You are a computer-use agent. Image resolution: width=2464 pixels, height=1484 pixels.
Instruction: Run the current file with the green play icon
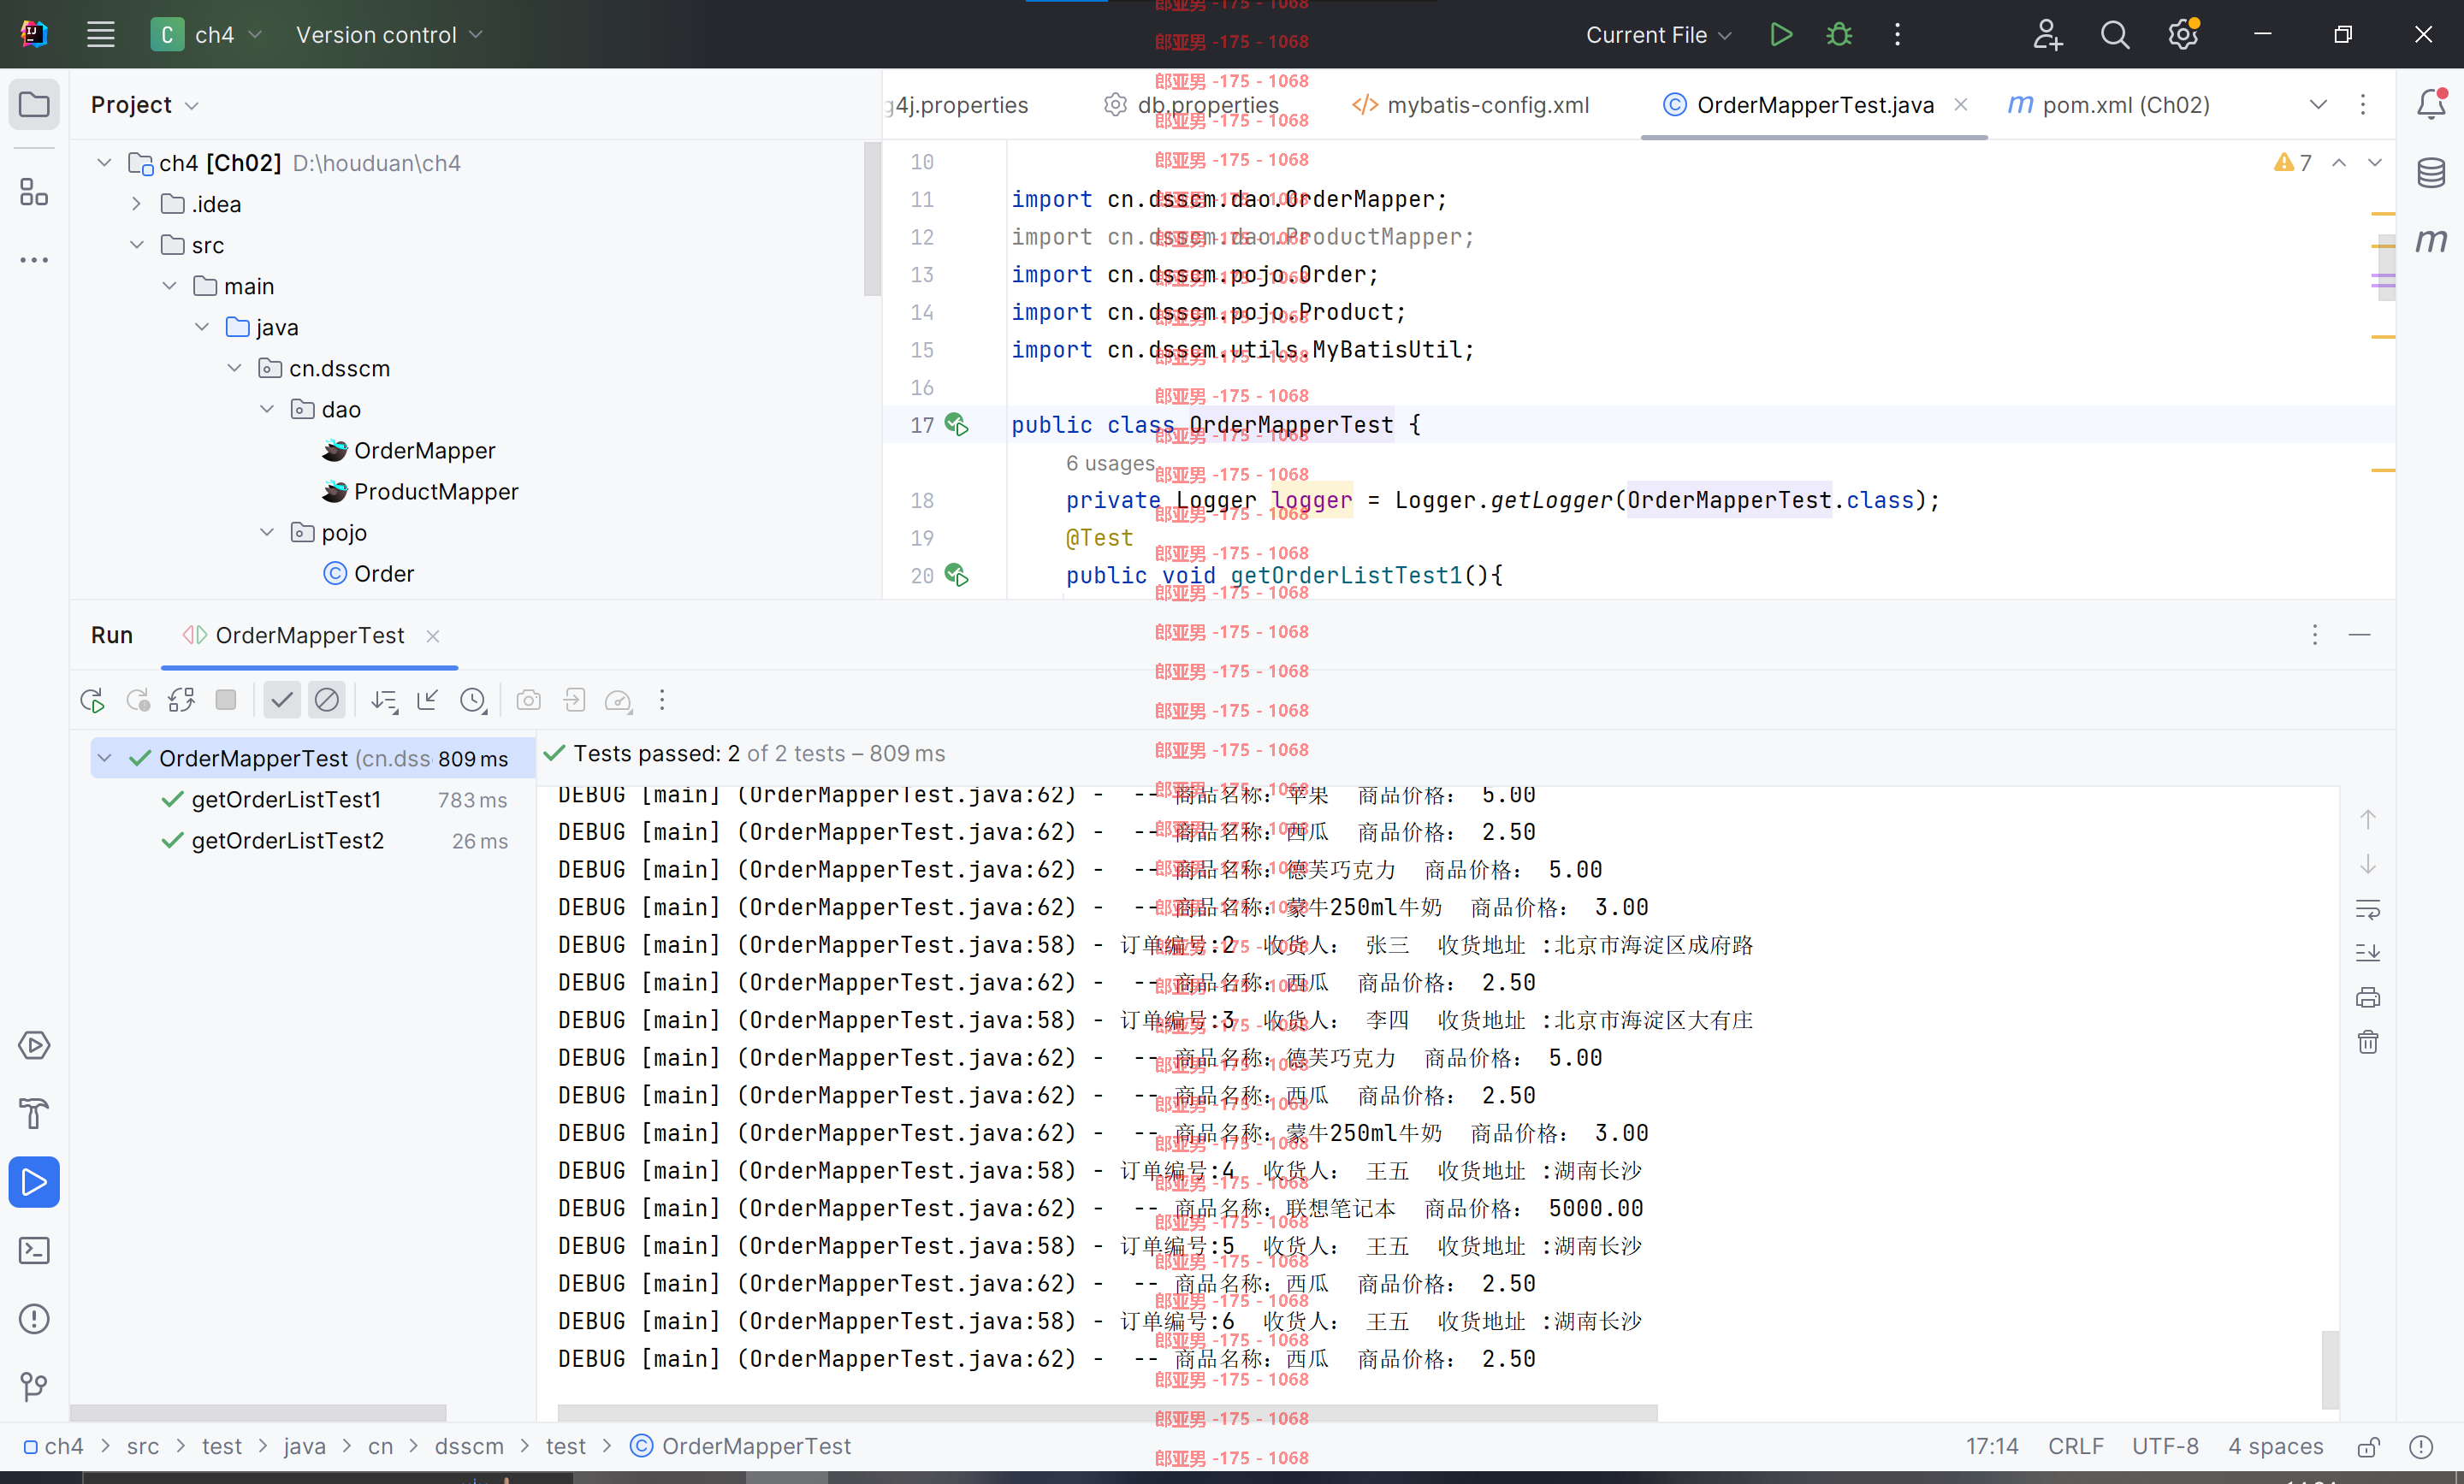coord(1780,35)
